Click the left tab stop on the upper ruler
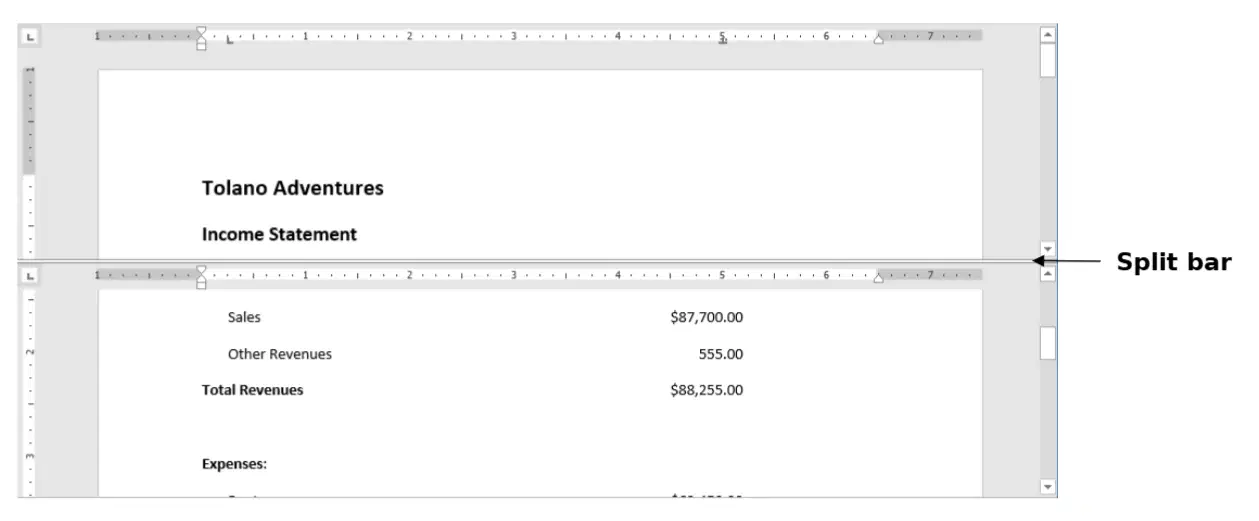 [231, 40]
